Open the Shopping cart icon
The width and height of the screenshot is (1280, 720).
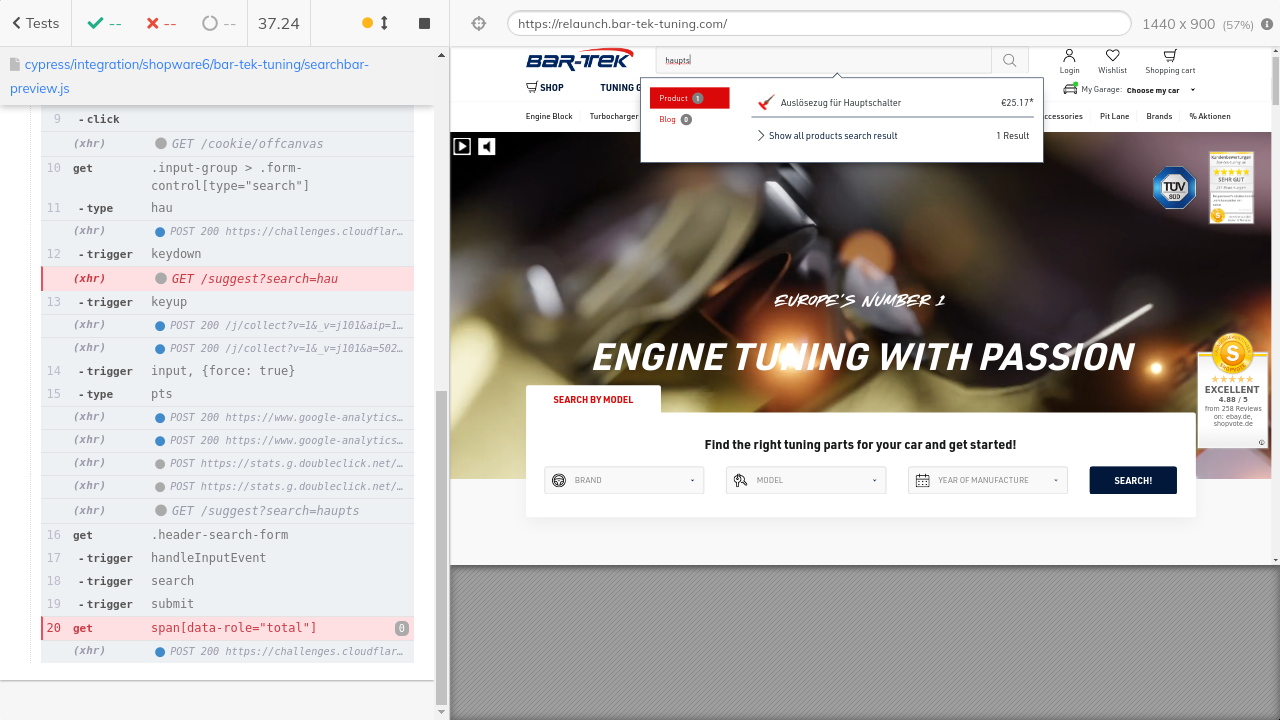(1170, 56)
